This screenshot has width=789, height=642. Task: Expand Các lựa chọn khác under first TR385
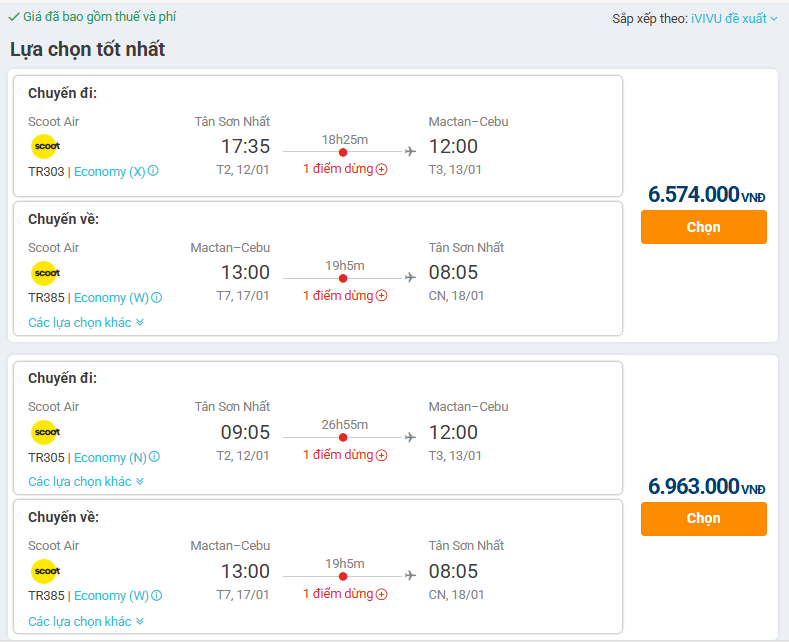pos(86,322)
